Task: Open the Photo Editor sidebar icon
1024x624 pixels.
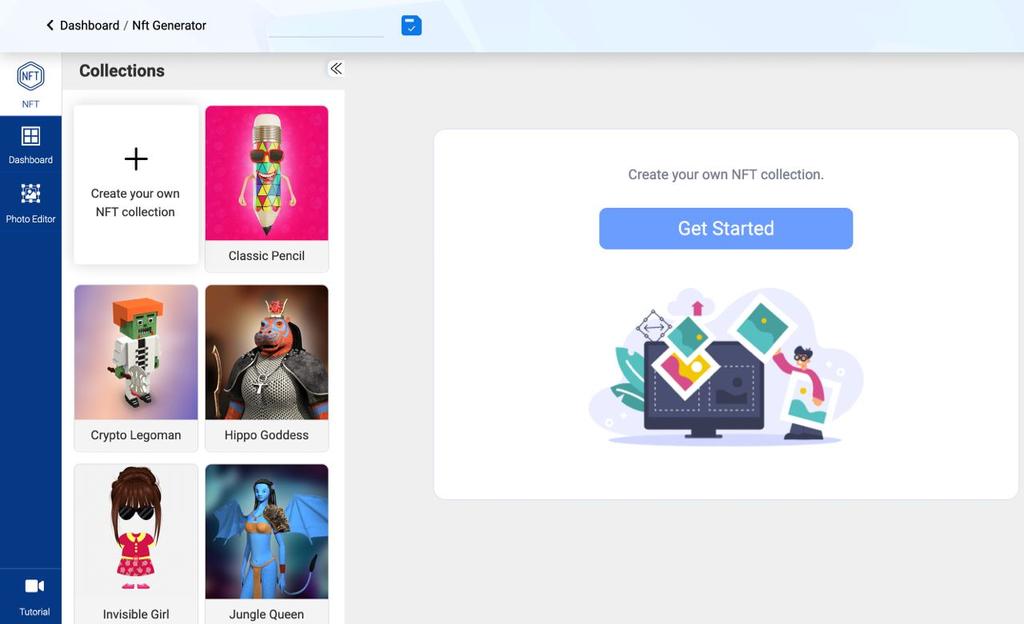Action: click(31, 194)
